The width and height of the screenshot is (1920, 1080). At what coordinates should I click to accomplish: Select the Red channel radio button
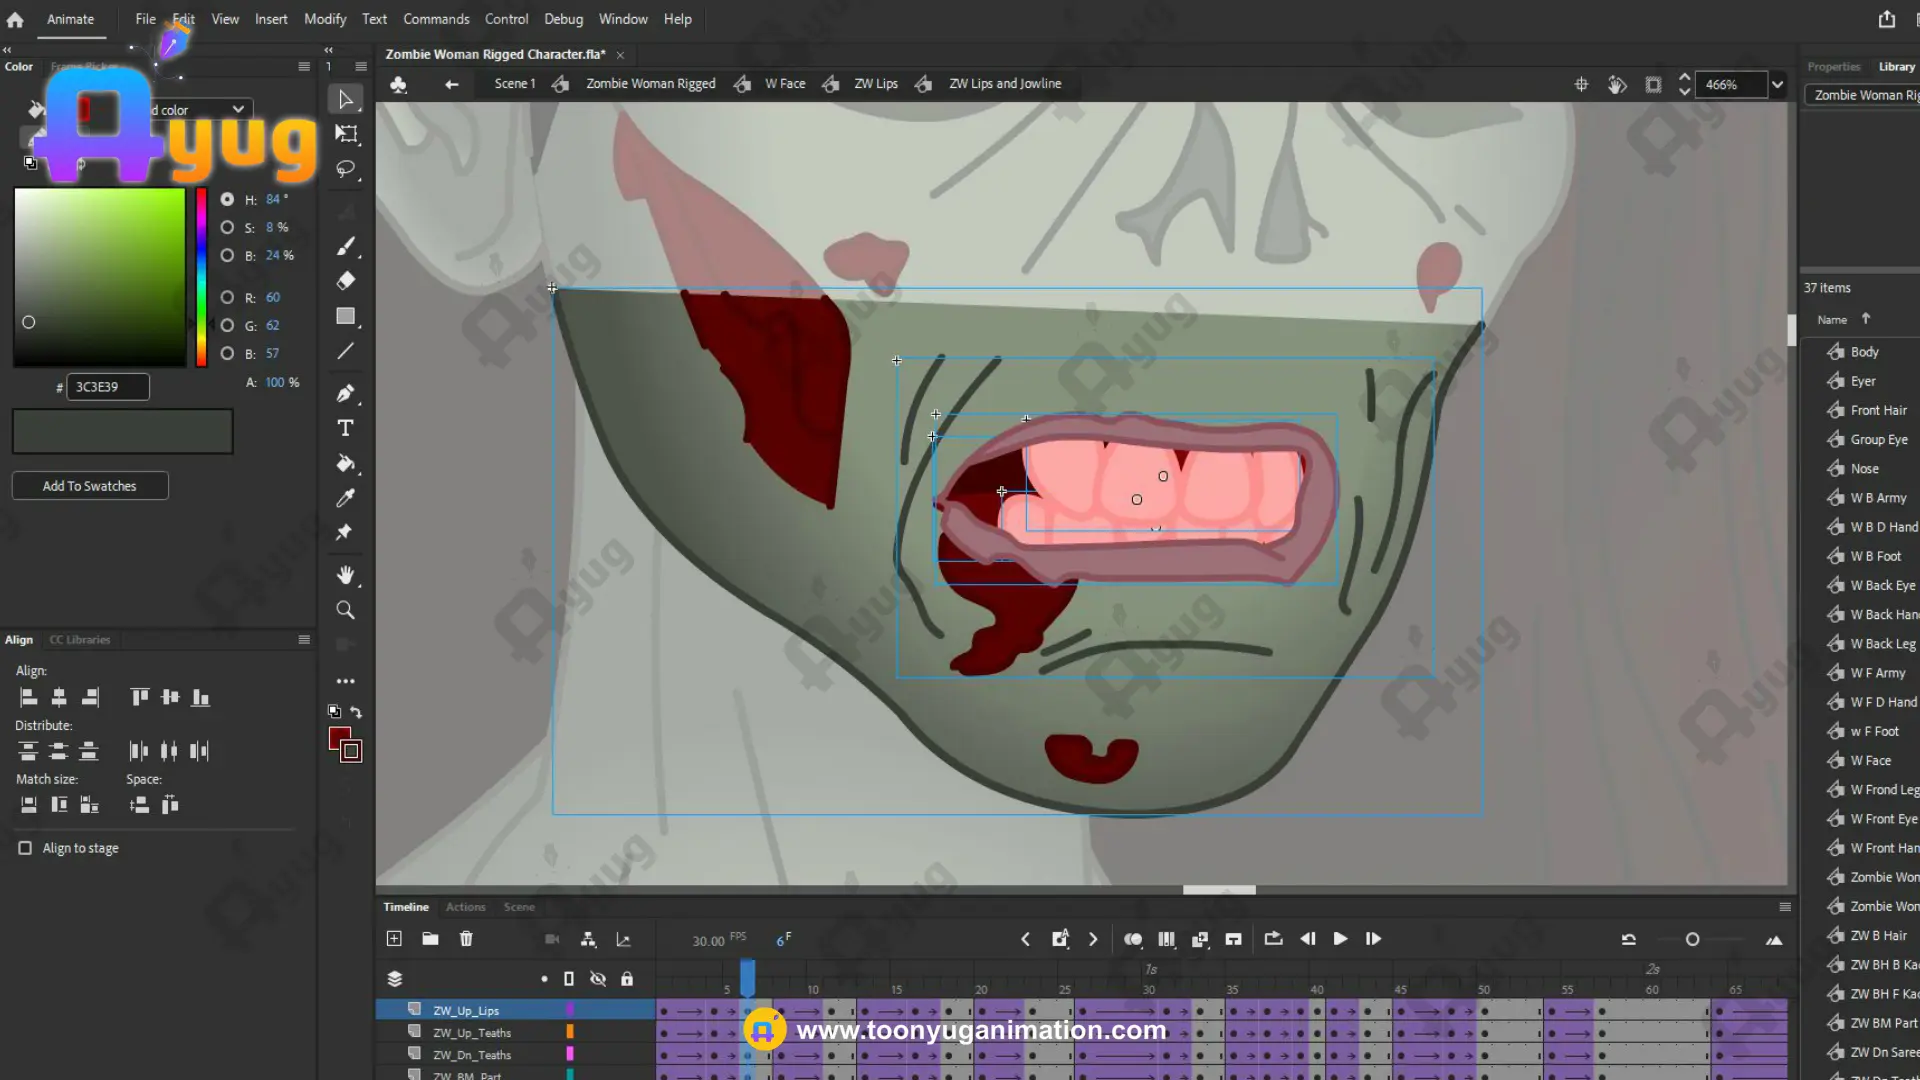coord(227,297)
